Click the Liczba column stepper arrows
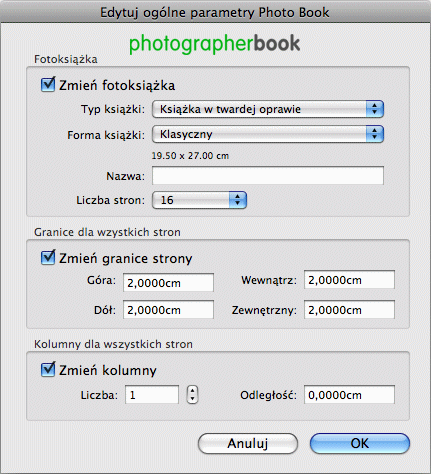This screenshot has height=474, width=431. [x=192, y=395]
